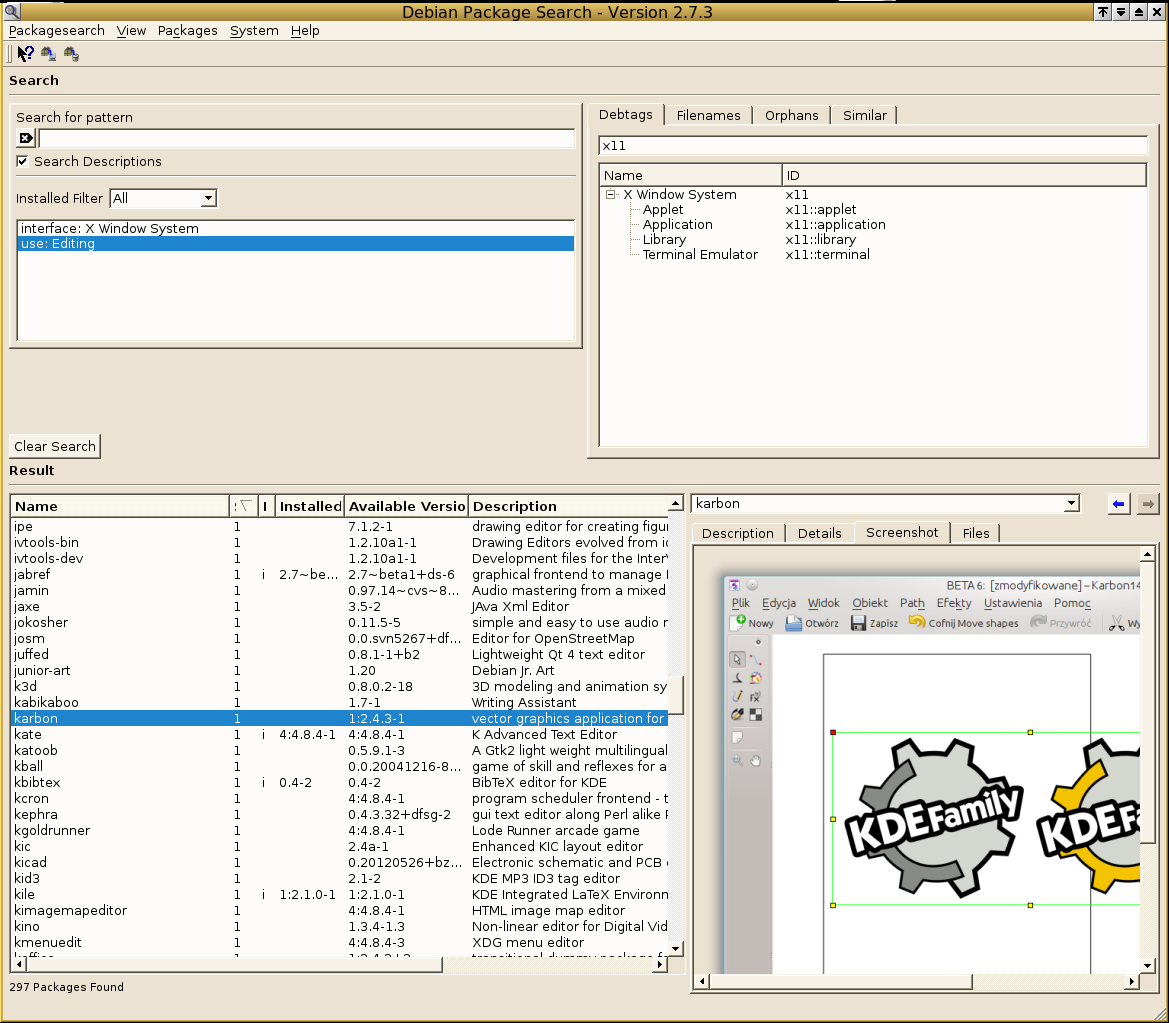Click the window shade title bar button
Image resolution: width=1169 pixels, height=1023 pixels.
point(1102,11)
